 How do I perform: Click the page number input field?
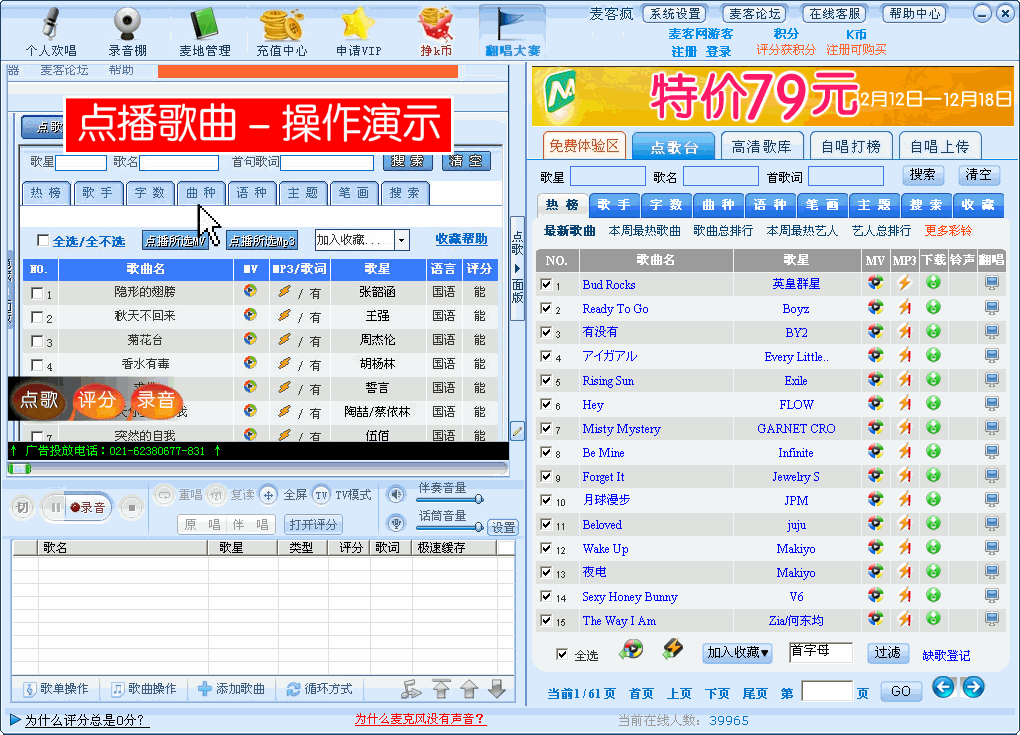(826, 691)
